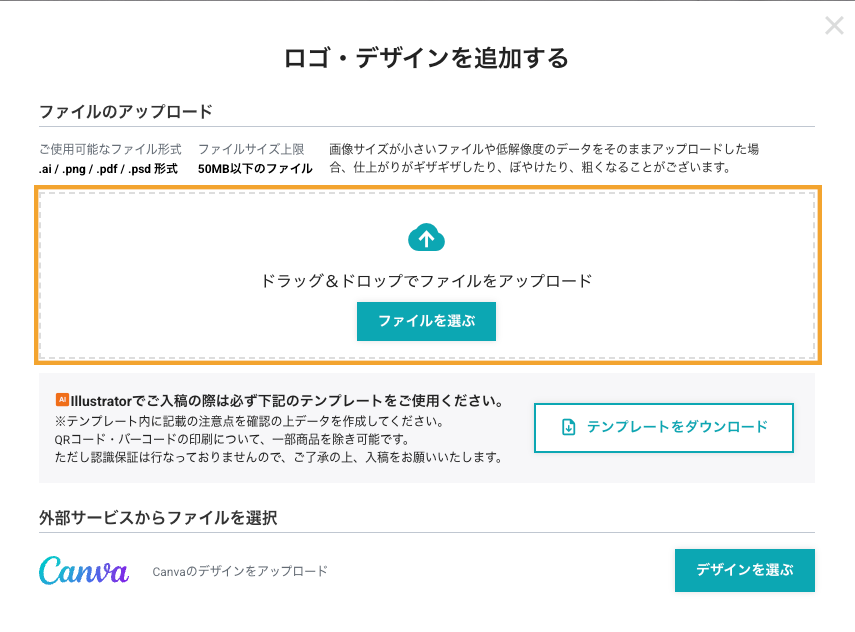The width and height of the screenshot is (855, 632).
Task: Close the logo design dialog with X
Action: pos(834,25)
